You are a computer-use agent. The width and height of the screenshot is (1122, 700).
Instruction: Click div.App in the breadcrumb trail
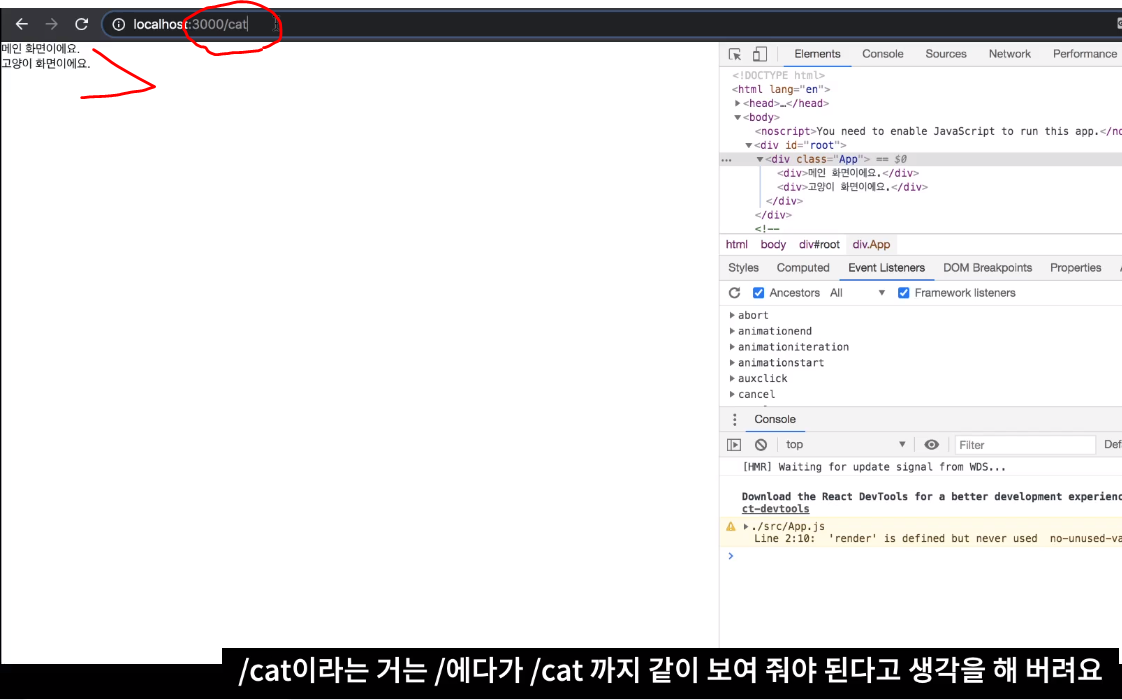click(872, 244)
